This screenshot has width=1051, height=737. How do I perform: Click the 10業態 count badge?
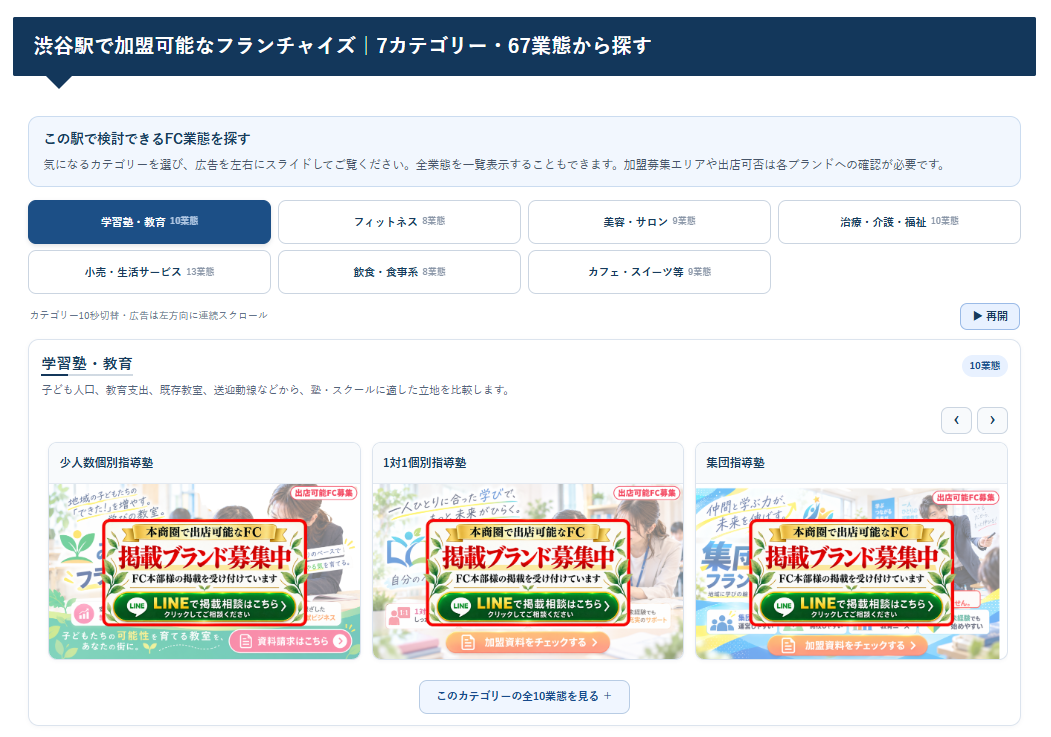point(985,366)
